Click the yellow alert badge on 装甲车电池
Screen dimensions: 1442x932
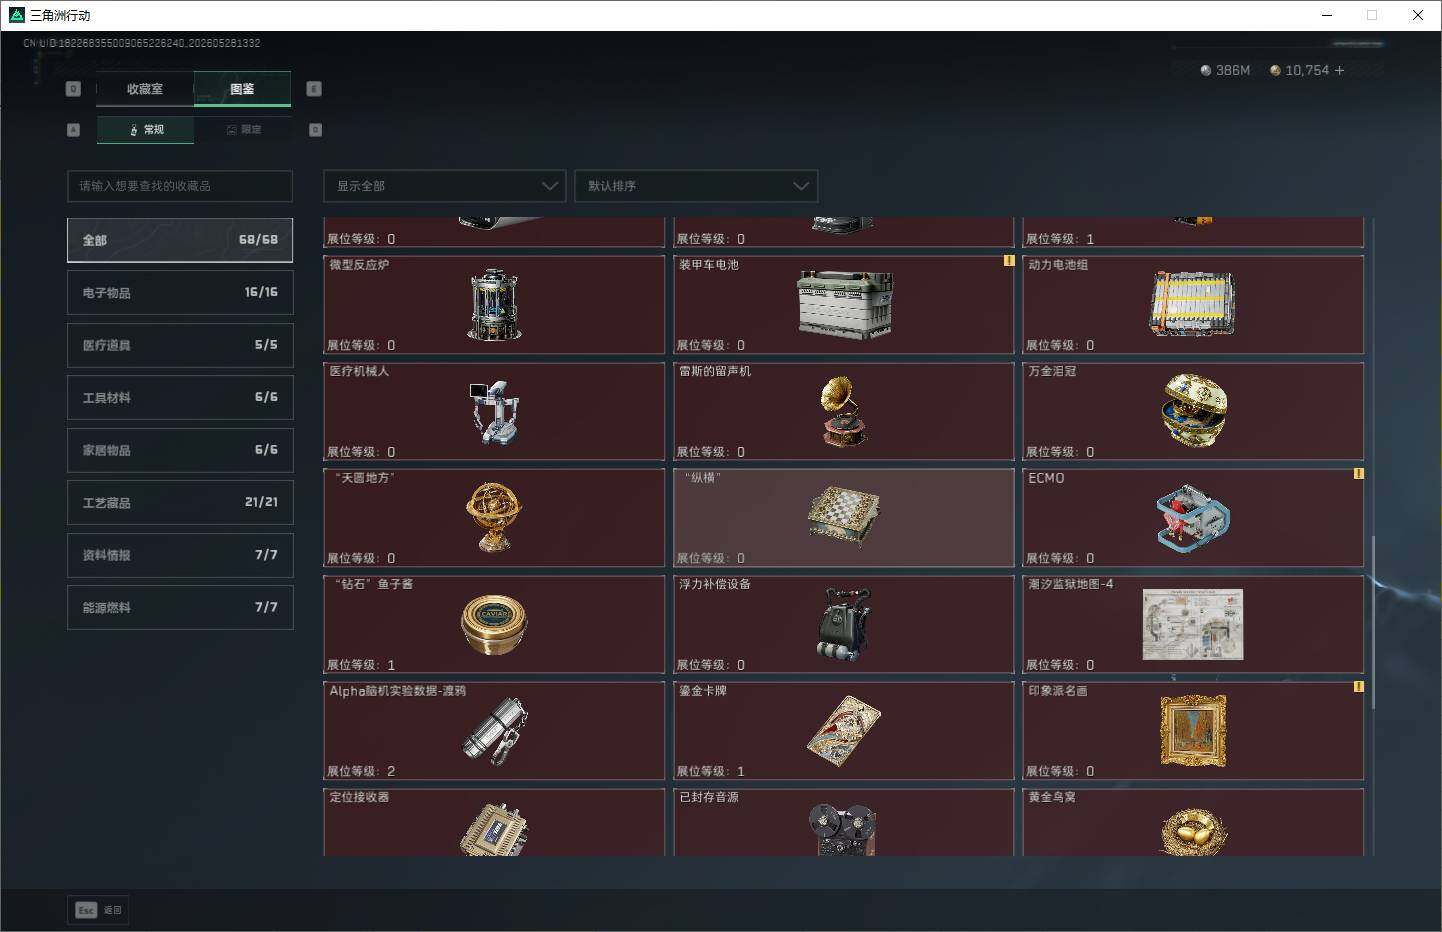(x=1009, y=261)
